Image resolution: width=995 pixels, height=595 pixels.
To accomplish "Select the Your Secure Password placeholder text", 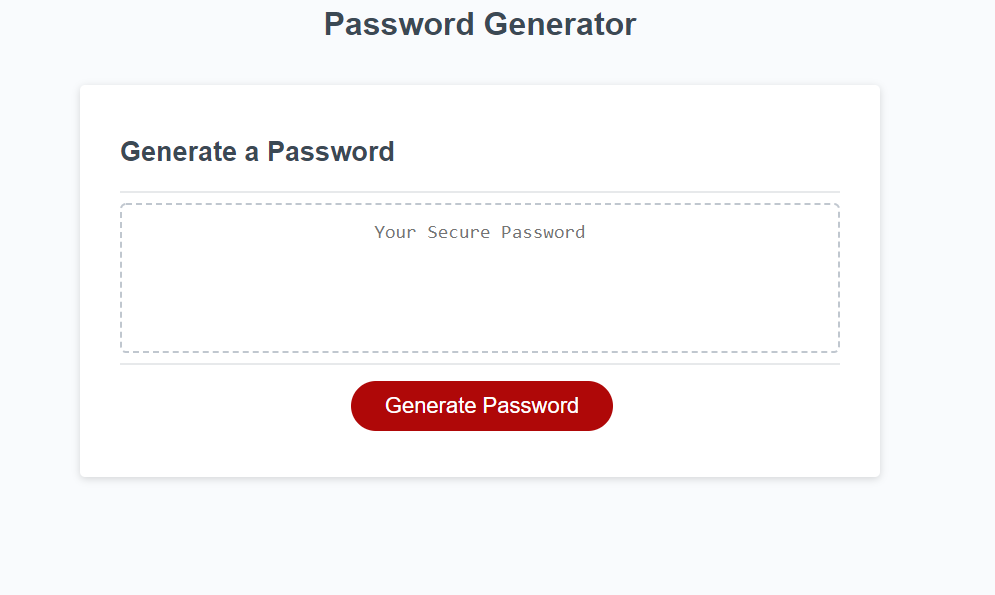I will tap(479, 231).
